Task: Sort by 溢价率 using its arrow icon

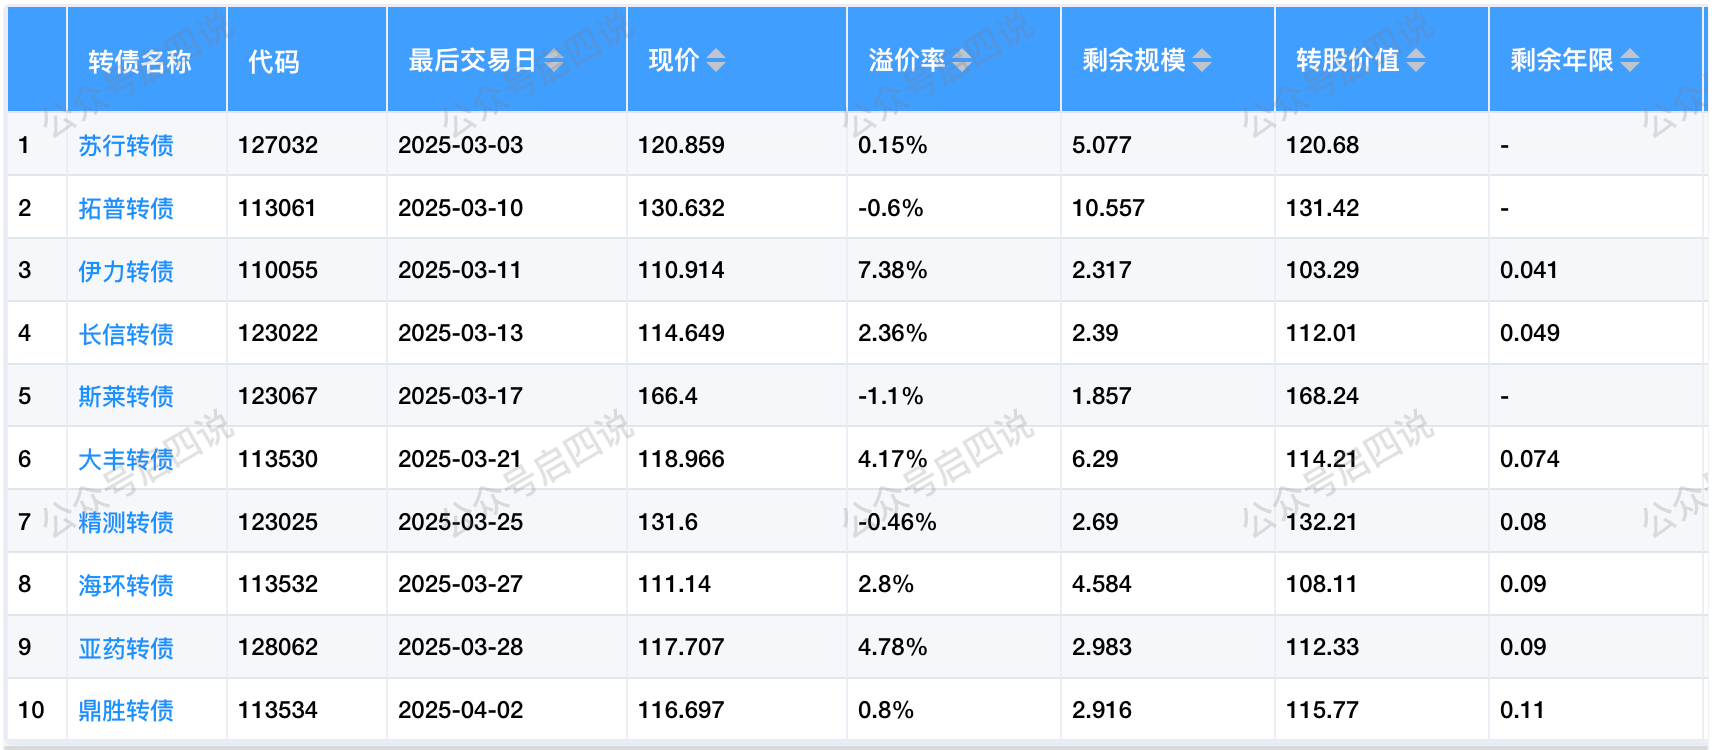Action: pos(962,61)
